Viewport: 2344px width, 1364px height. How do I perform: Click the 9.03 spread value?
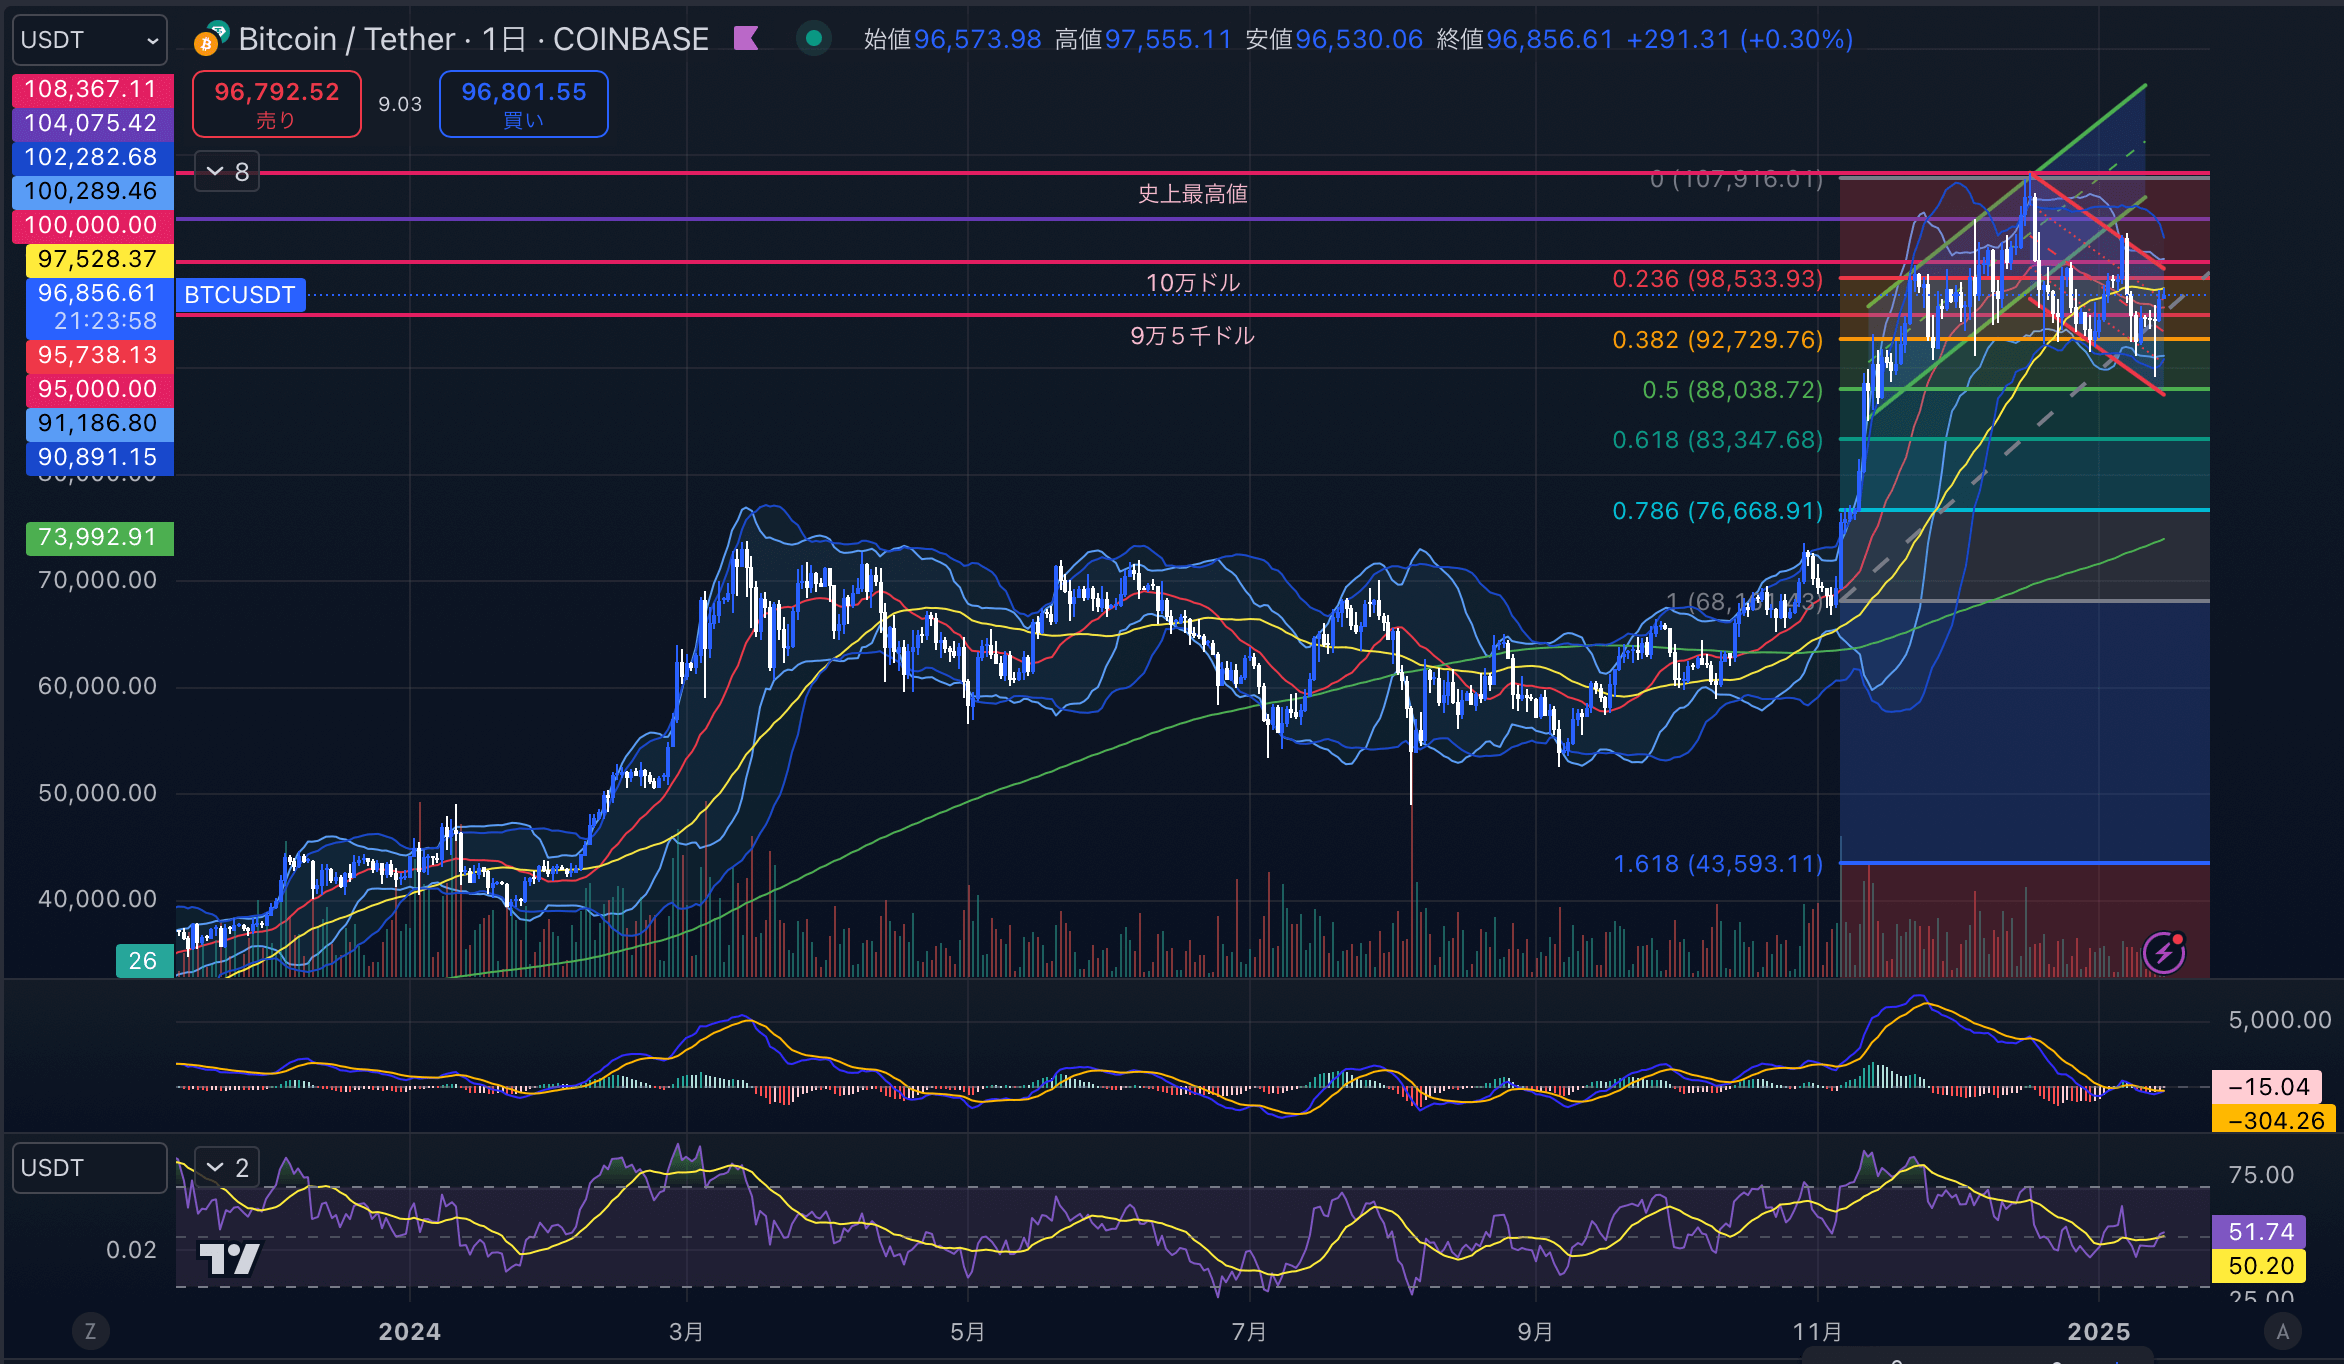tap(400, 104)
